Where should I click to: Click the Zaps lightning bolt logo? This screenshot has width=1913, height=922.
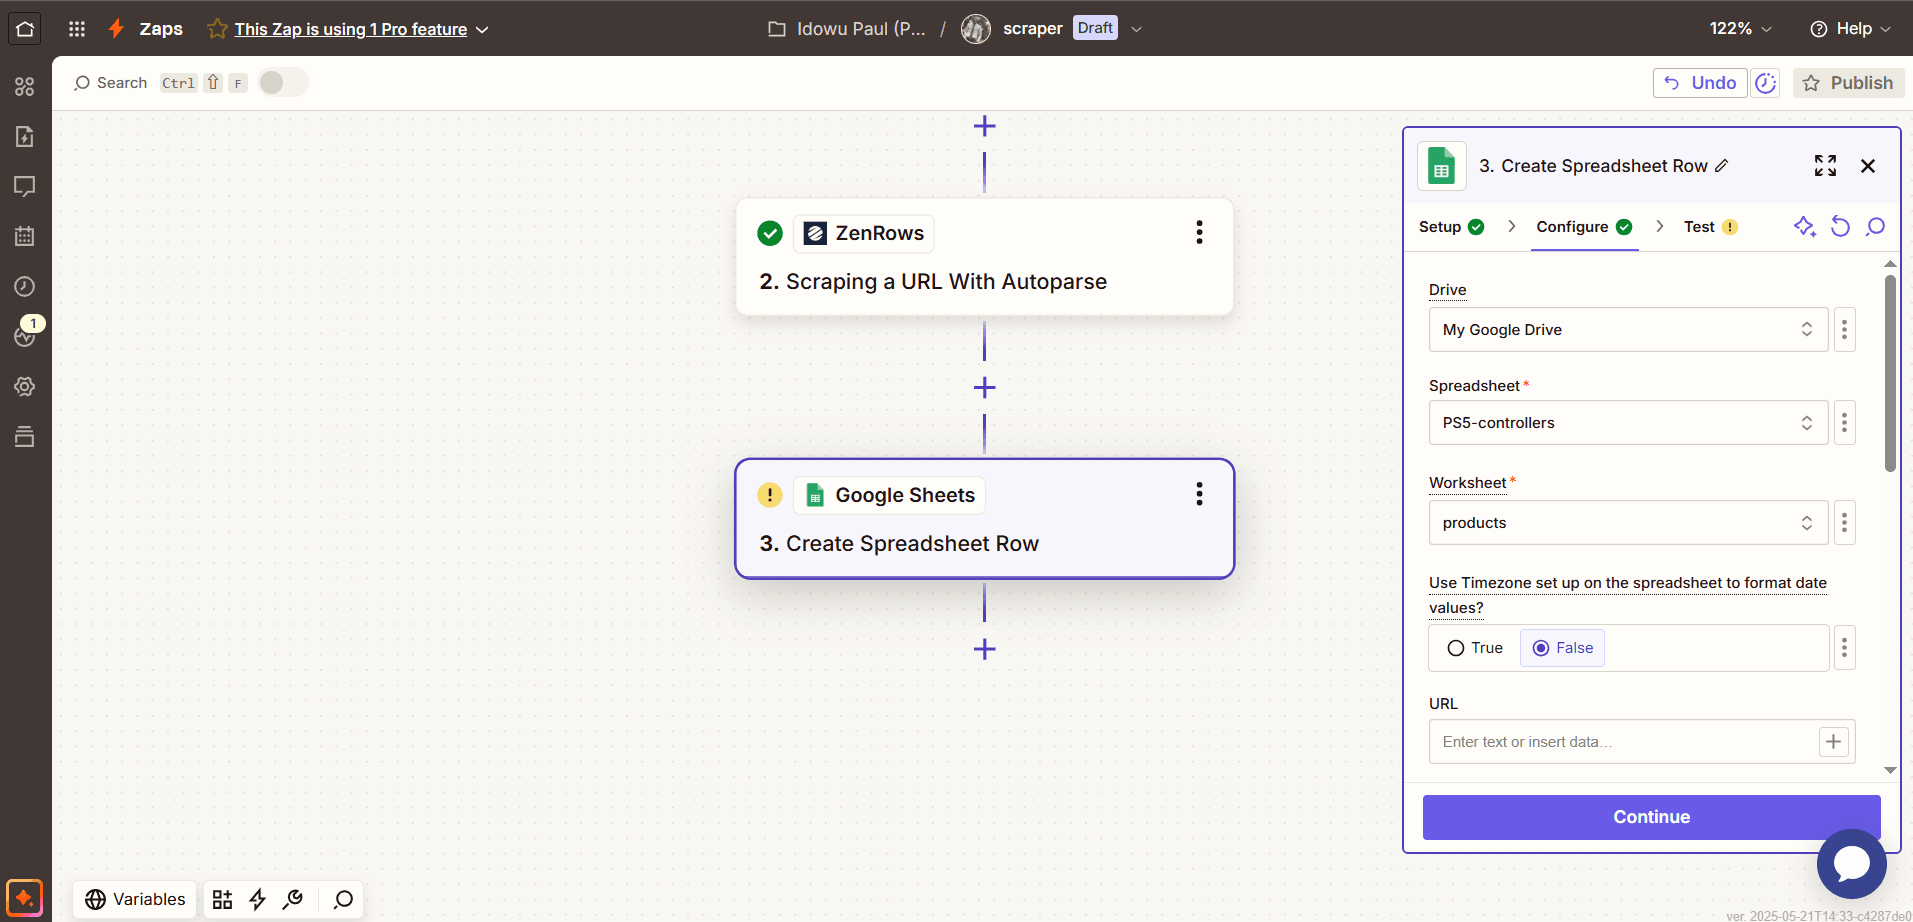click(117, 29)
